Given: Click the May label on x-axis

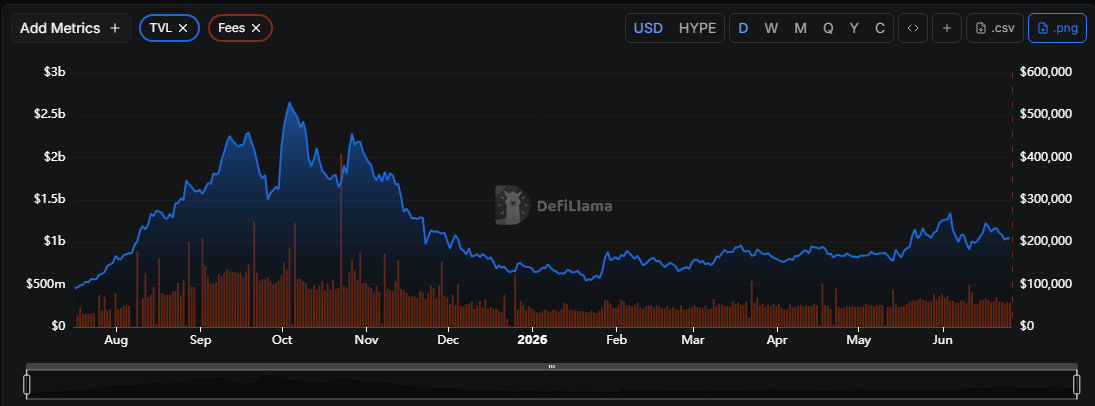Looking at the screenshot, I should pos(858,340).
